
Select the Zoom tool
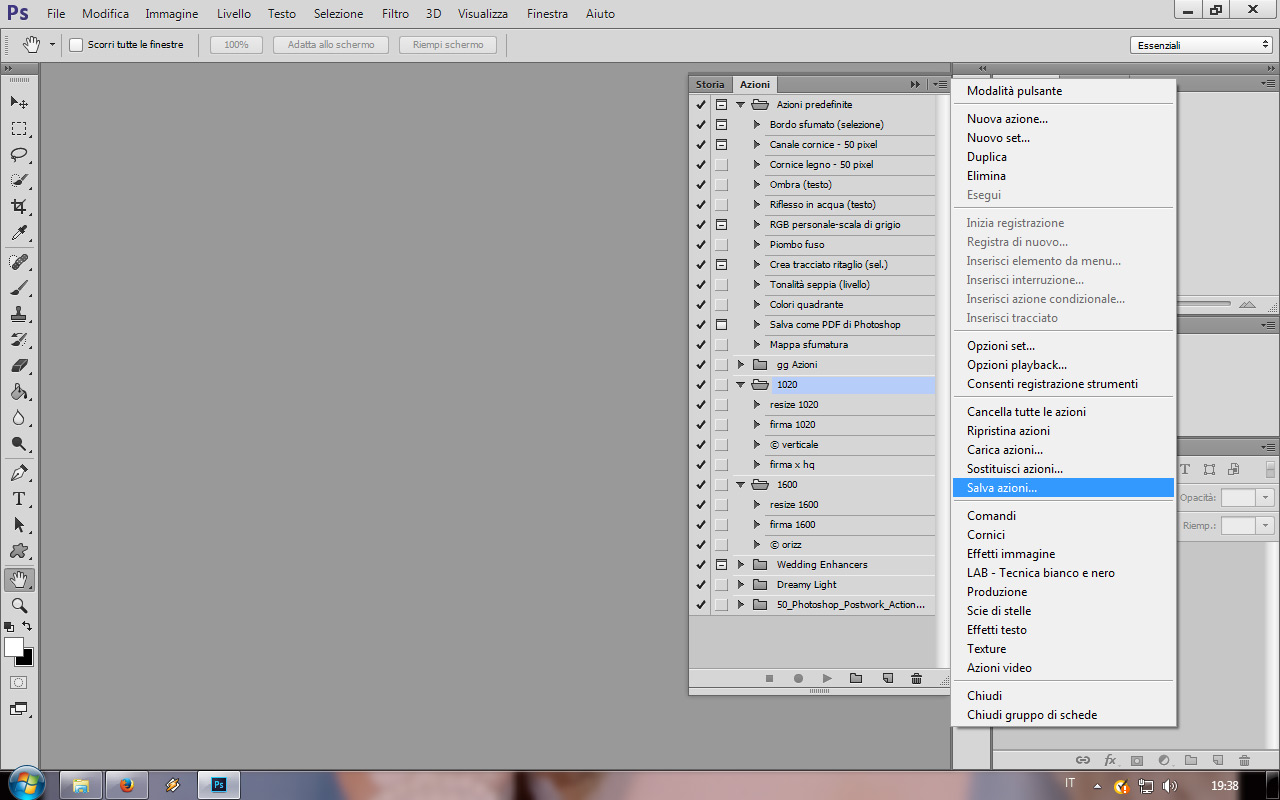[x=19, y=606]
